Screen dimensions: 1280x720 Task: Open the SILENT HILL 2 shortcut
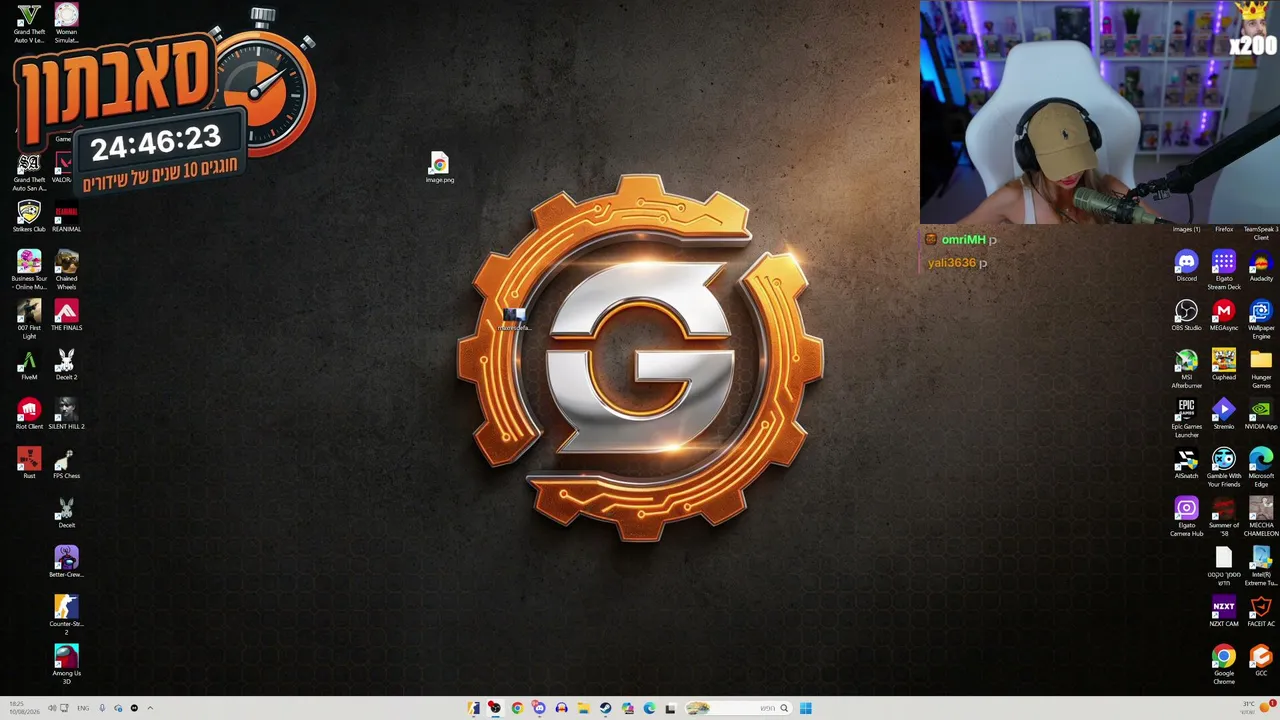point(66,414)
